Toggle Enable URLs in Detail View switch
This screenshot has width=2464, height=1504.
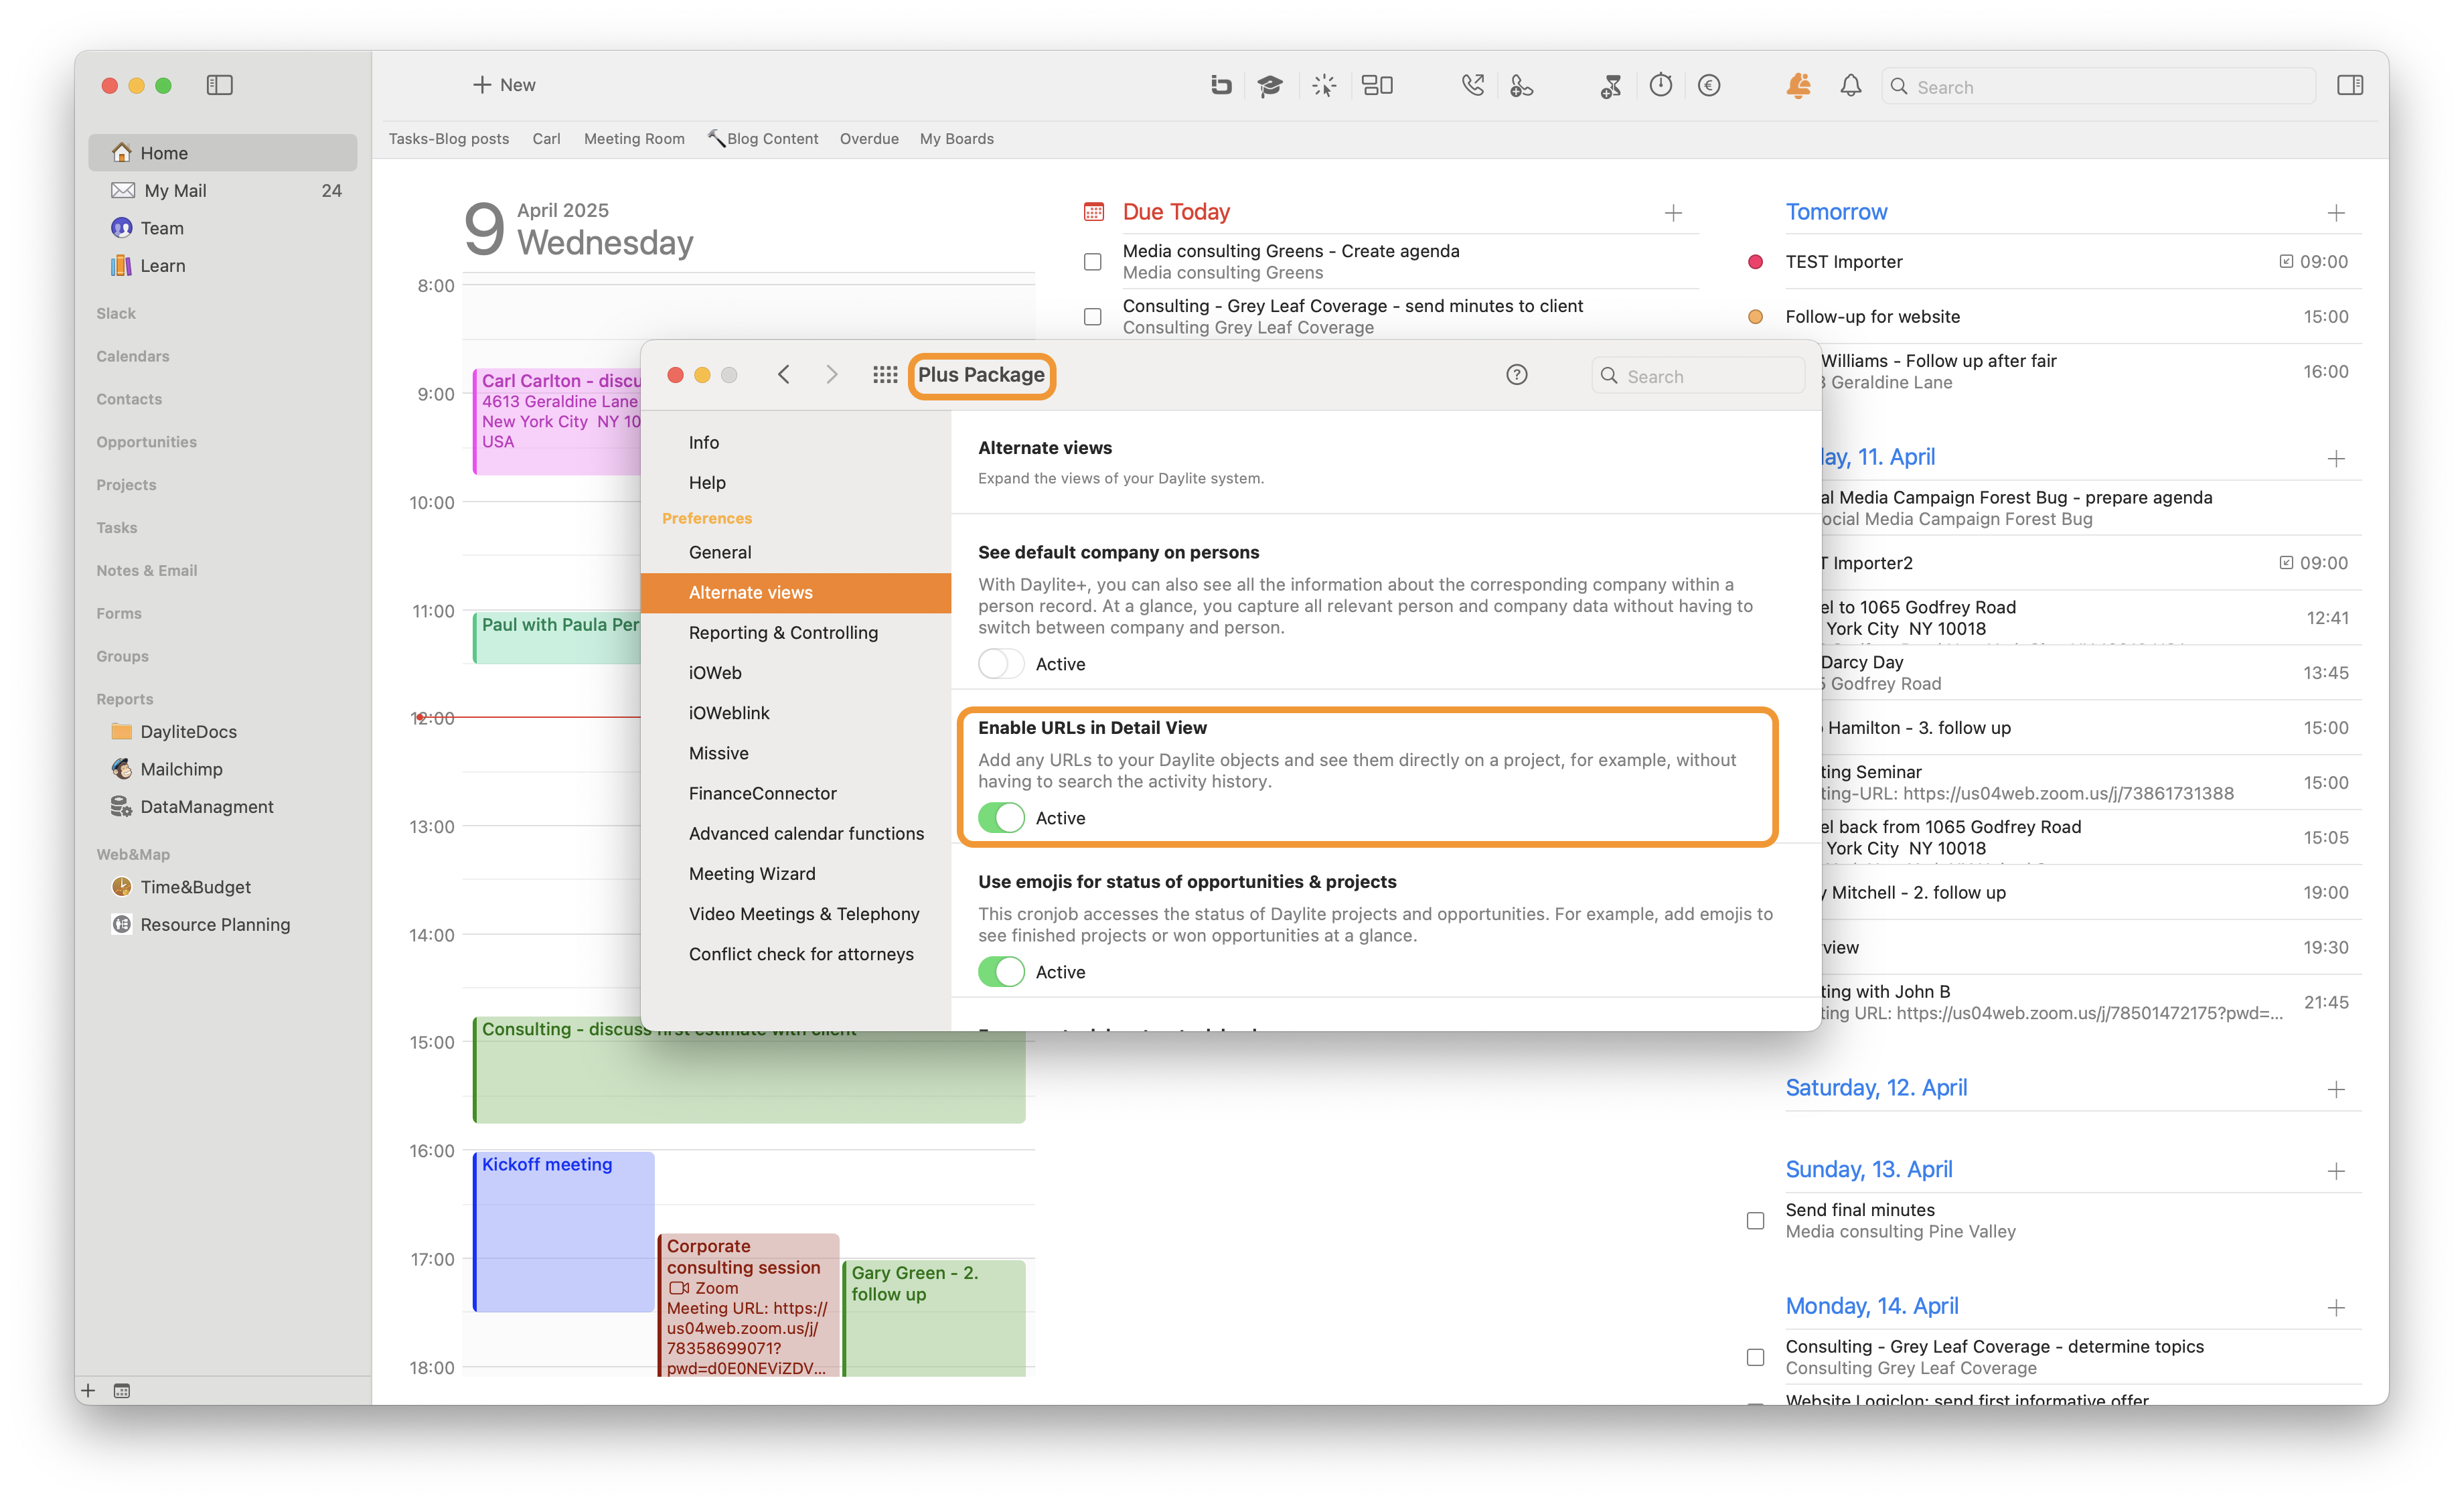point(1001,818)
